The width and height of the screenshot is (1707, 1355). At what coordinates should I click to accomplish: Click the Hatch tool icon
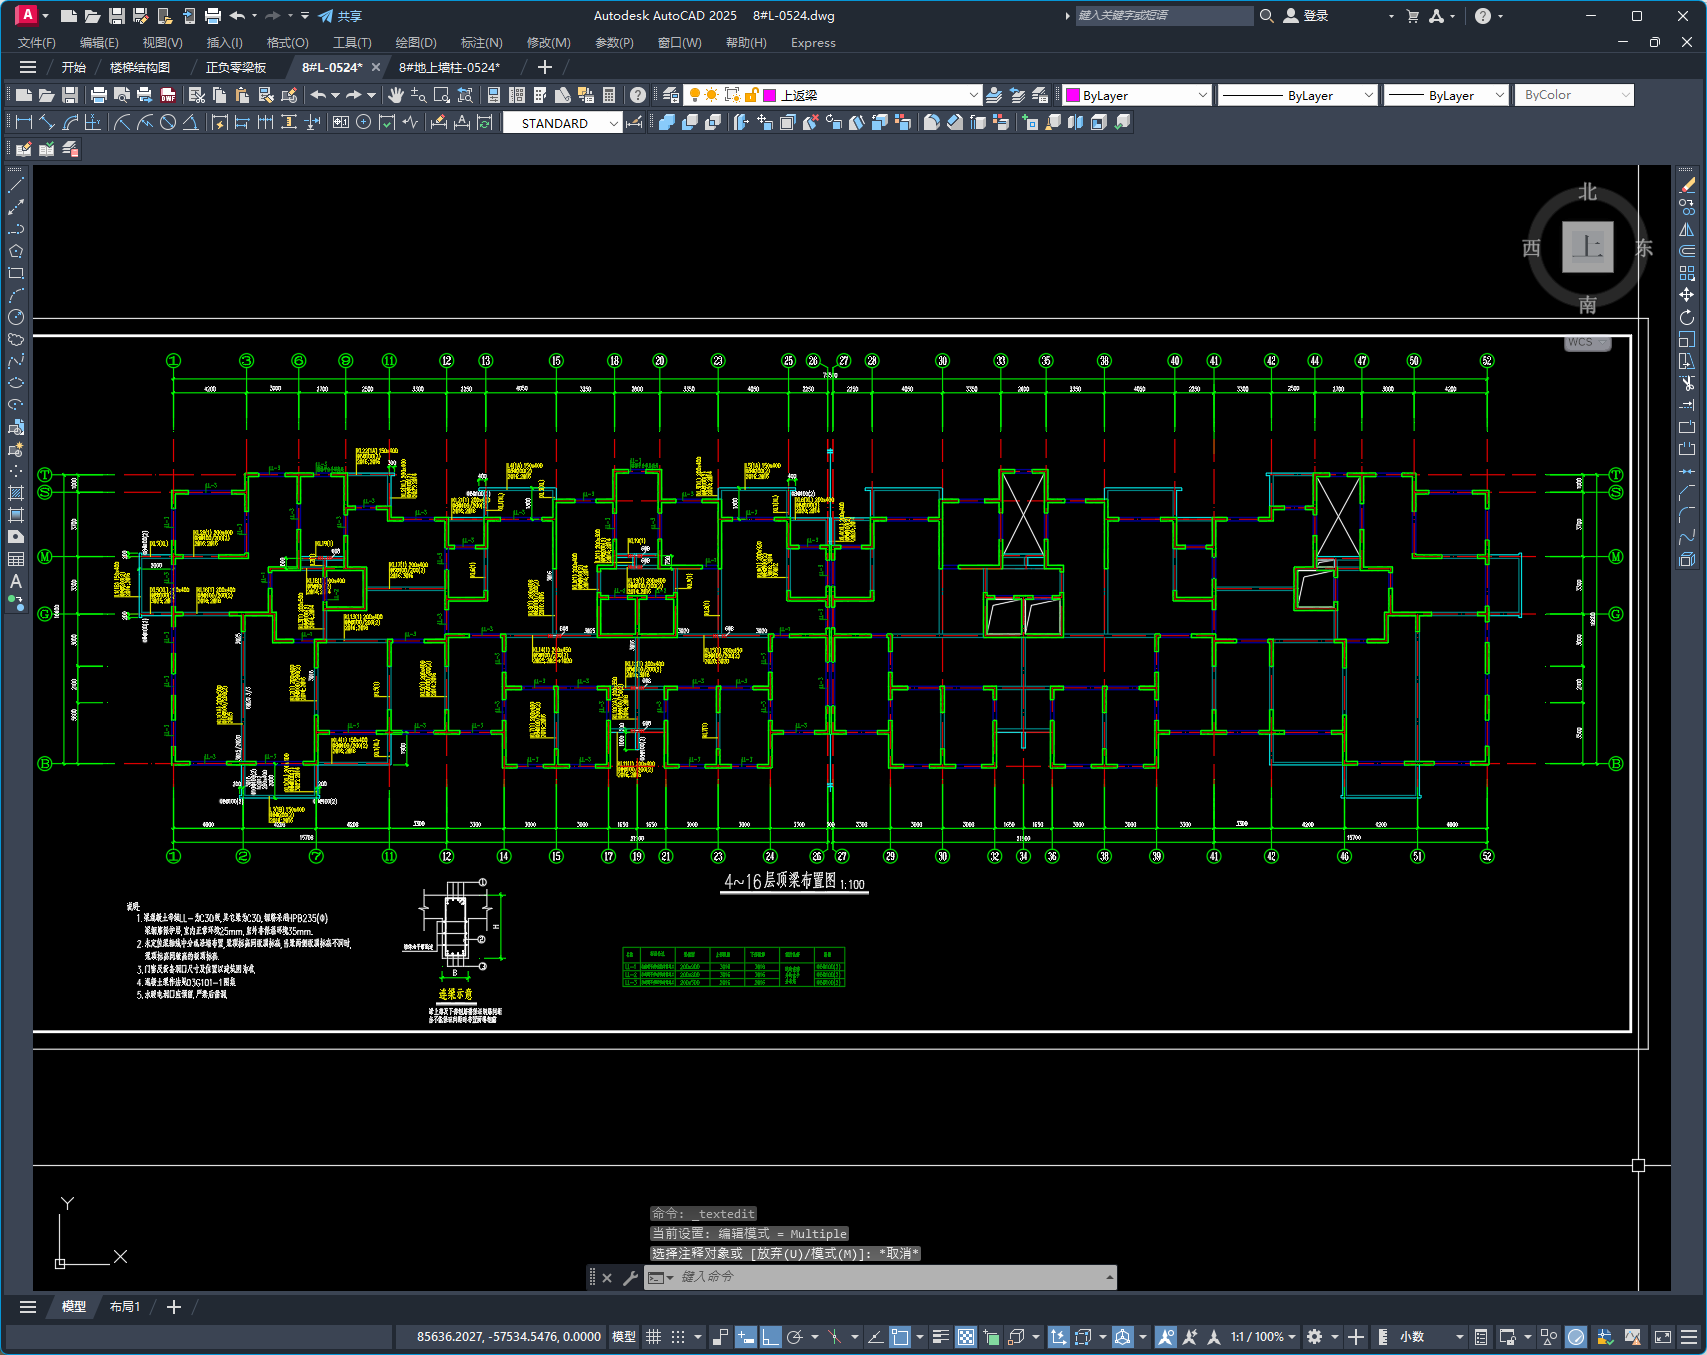point(16,493)
